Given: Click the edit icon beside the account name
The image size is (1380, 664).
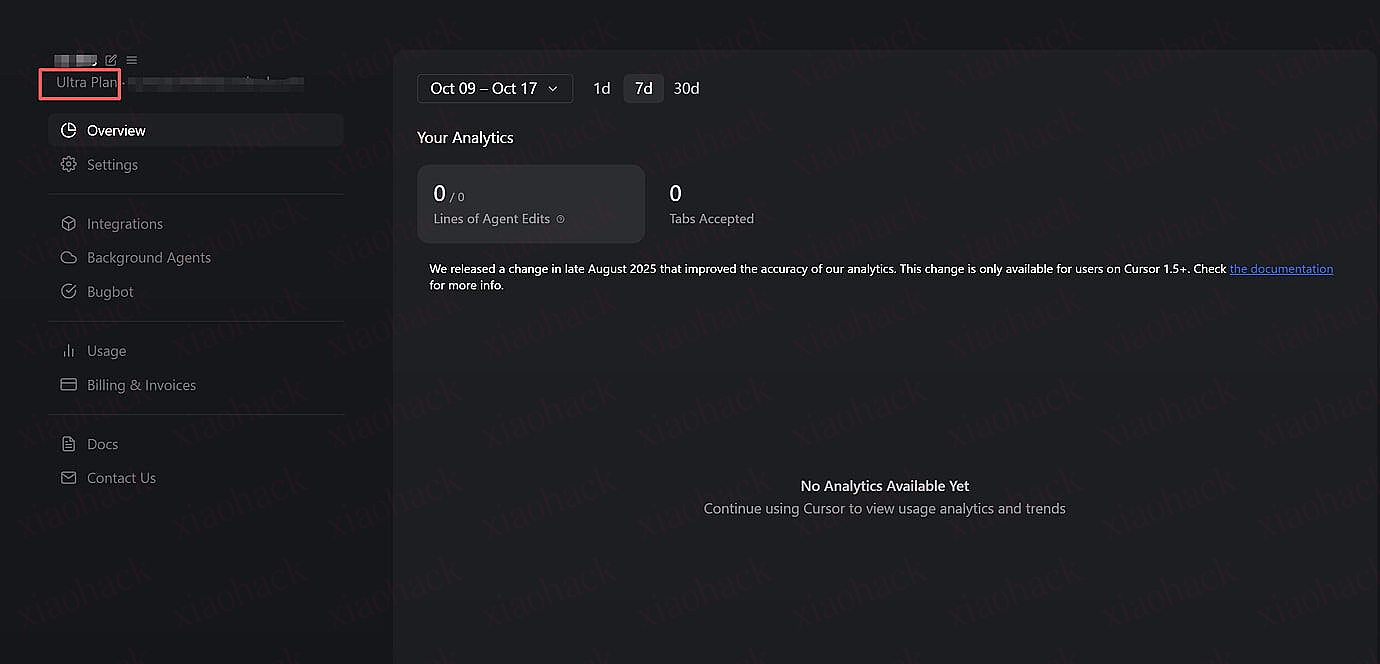Looking at the screenshot, I should (x=111, y=60).
